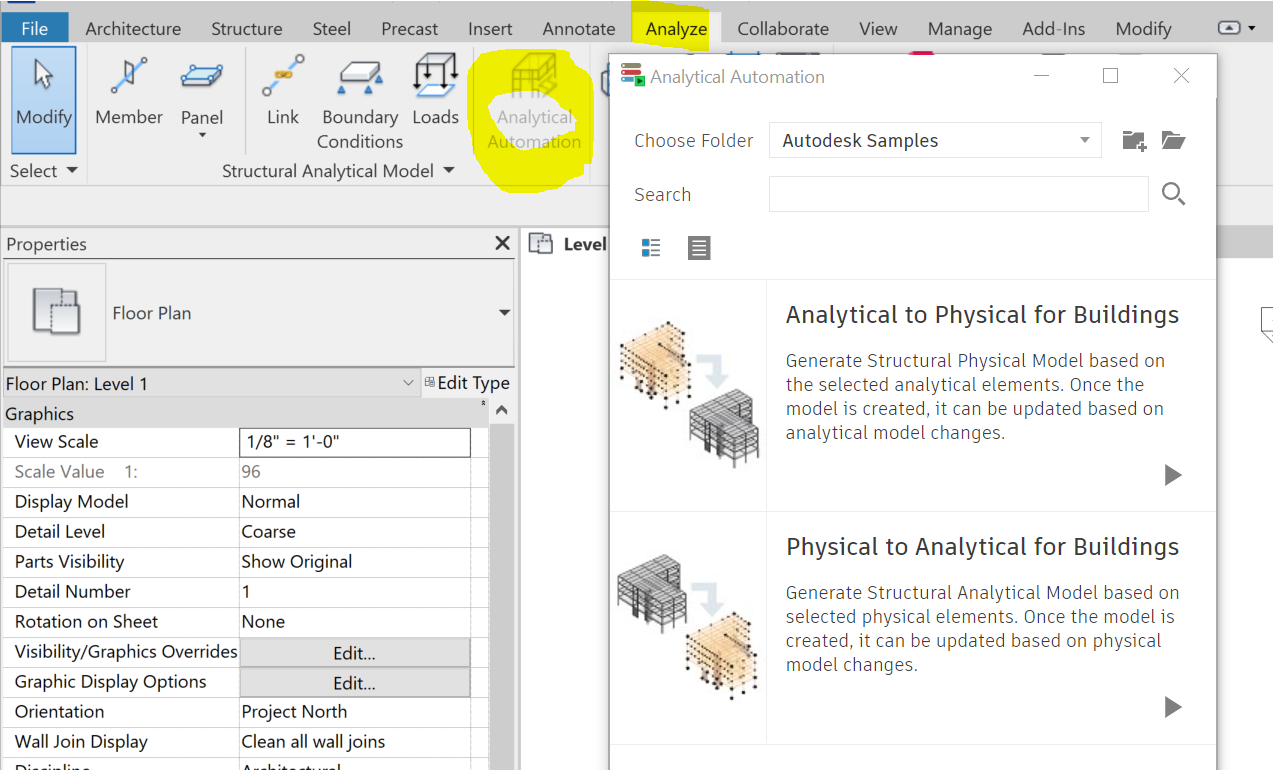The width and height of the screenshot is (1273, 770).
Task: Collapse the Structural Analytical Model panel
Action: (x=450, y=170)
